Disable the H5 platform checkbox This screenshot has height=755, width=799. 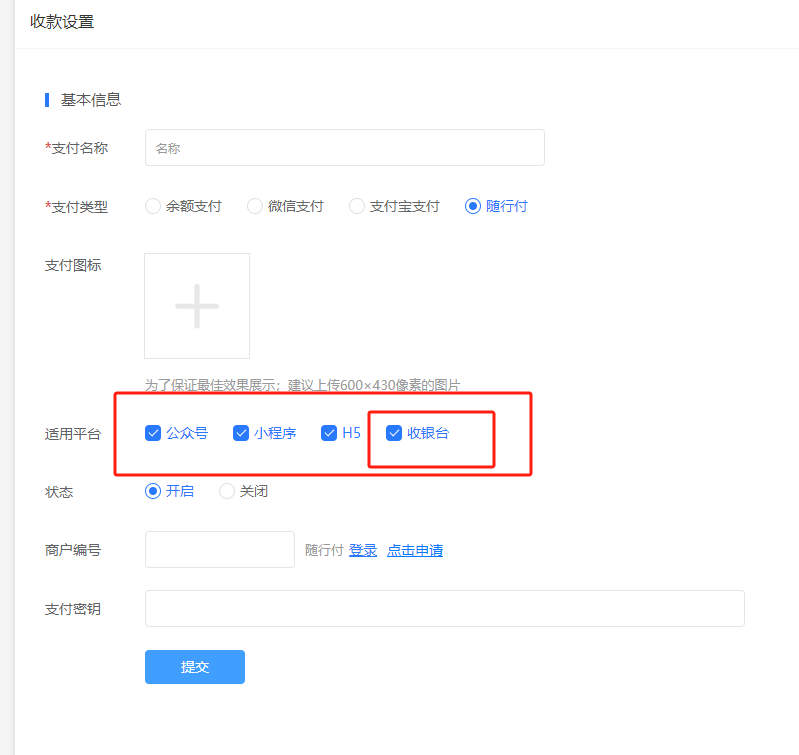point(329,433)
